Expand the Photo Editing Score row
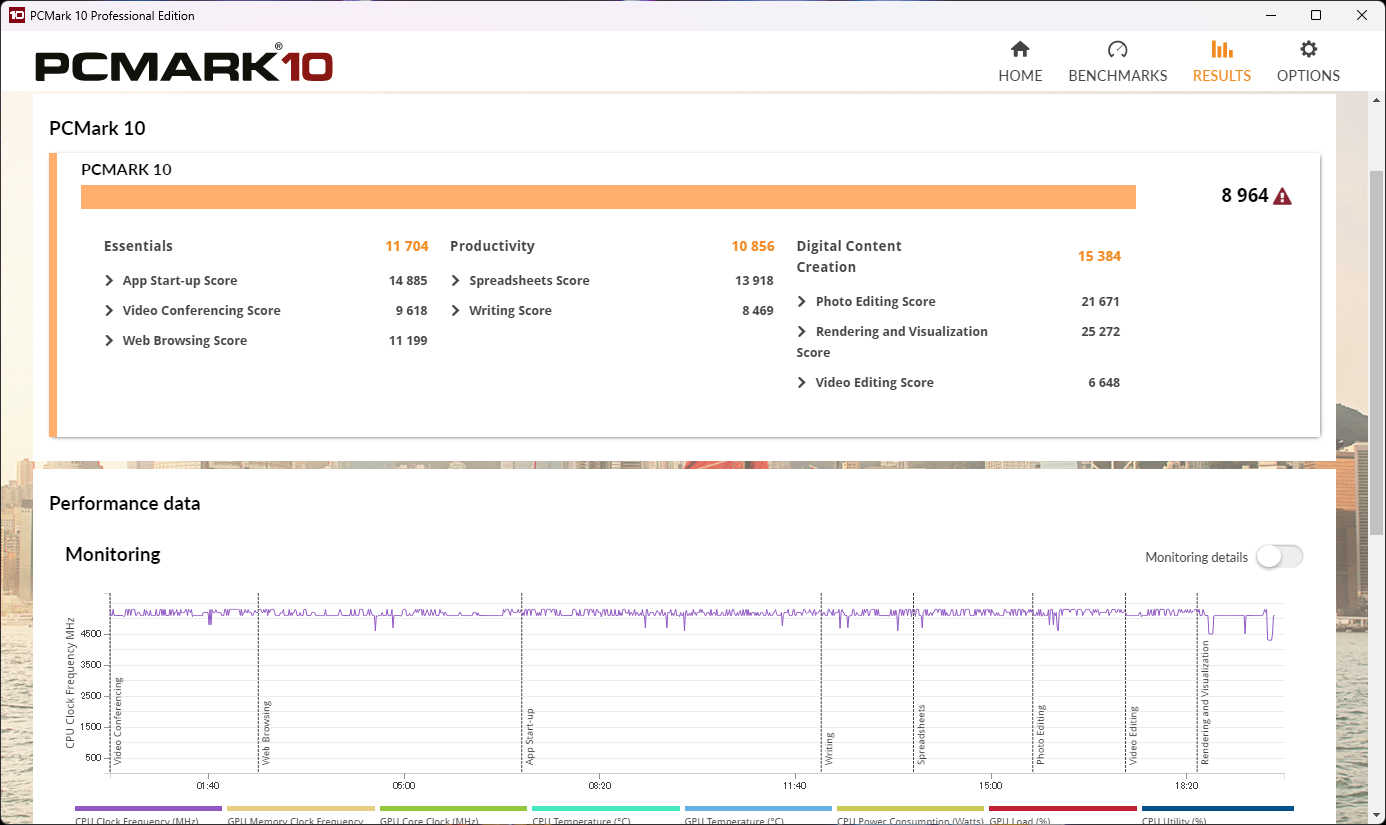The width and height of the screenshot is (1386, 825). click(x=802, y=302)
